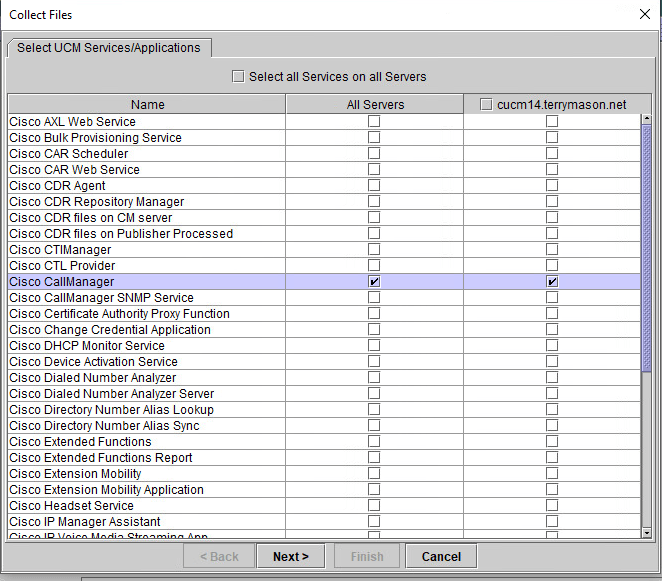Check Cisco IP Manager Assistant cucm14 checkbox

pyautogui.click(x=552, y=521)
